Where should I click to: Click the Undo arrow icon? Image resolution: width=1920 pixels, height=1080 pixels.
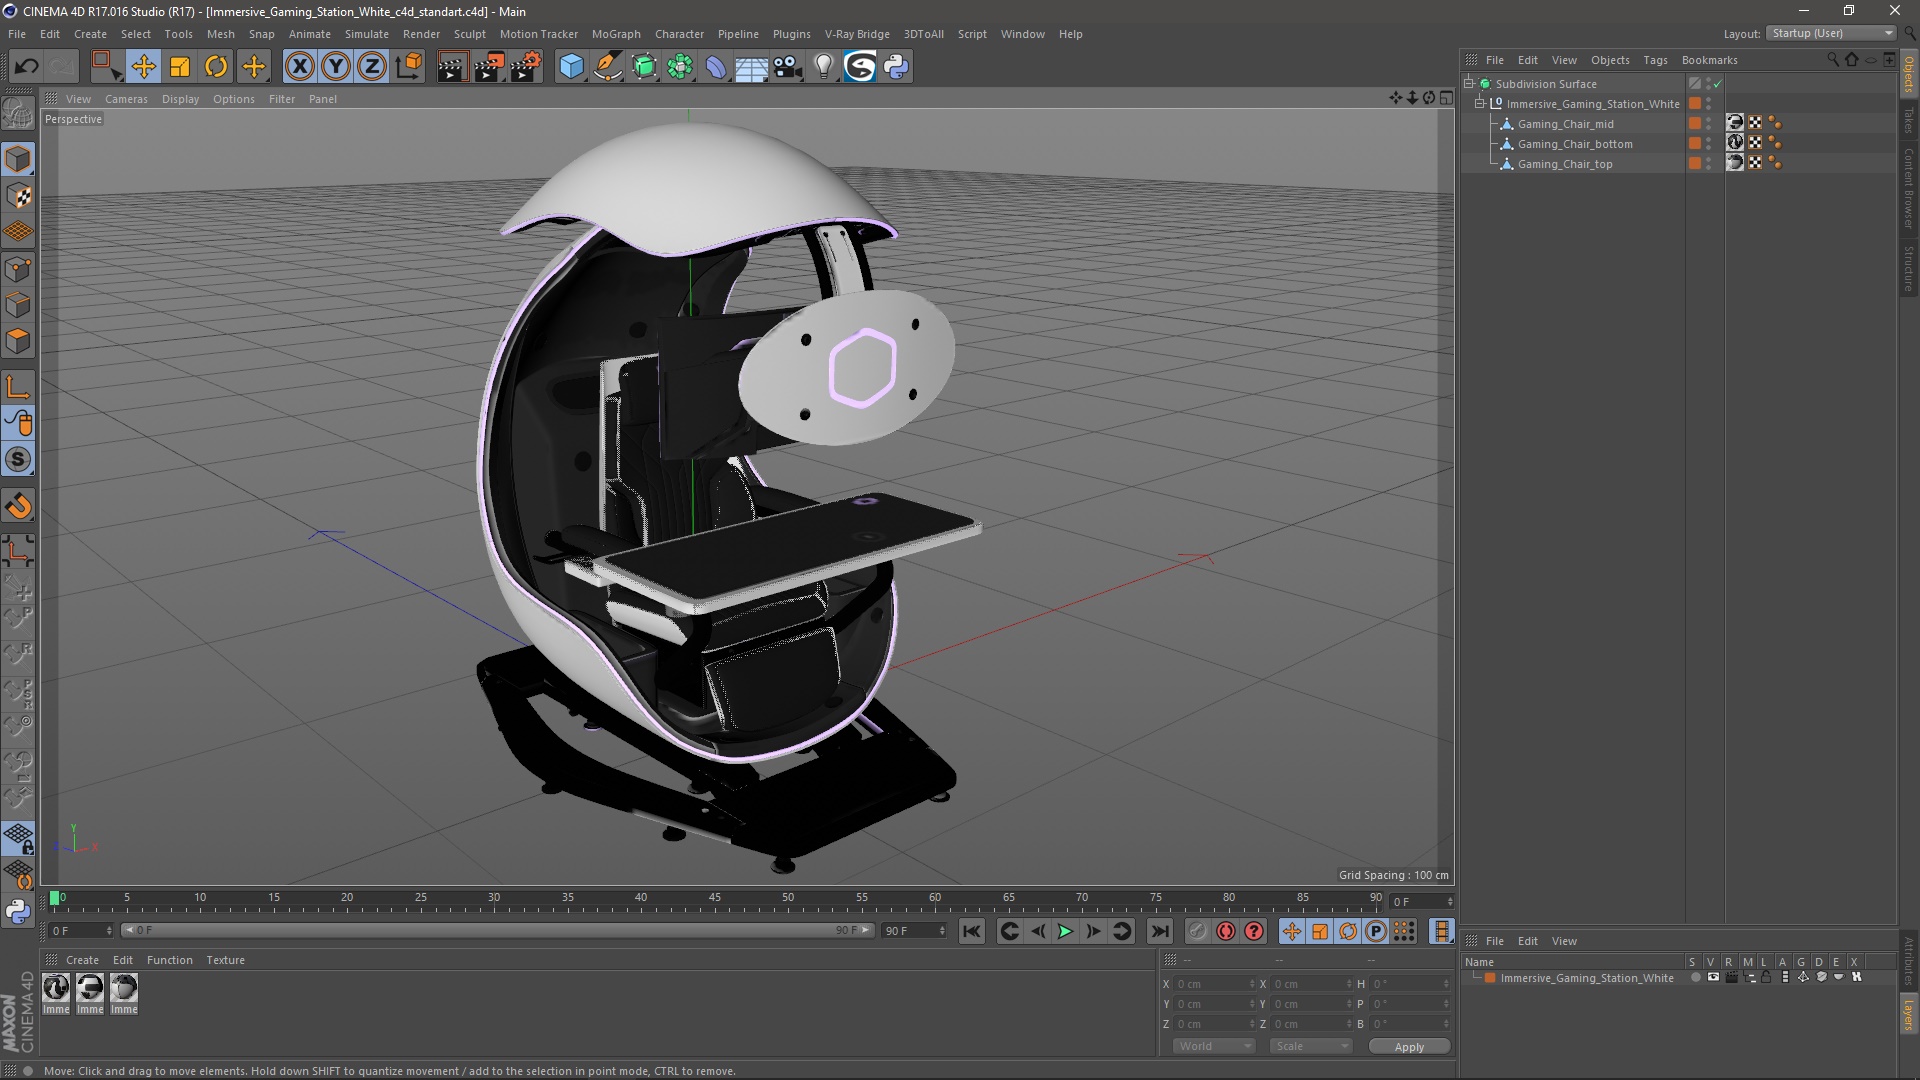click(x=26, y=67)
